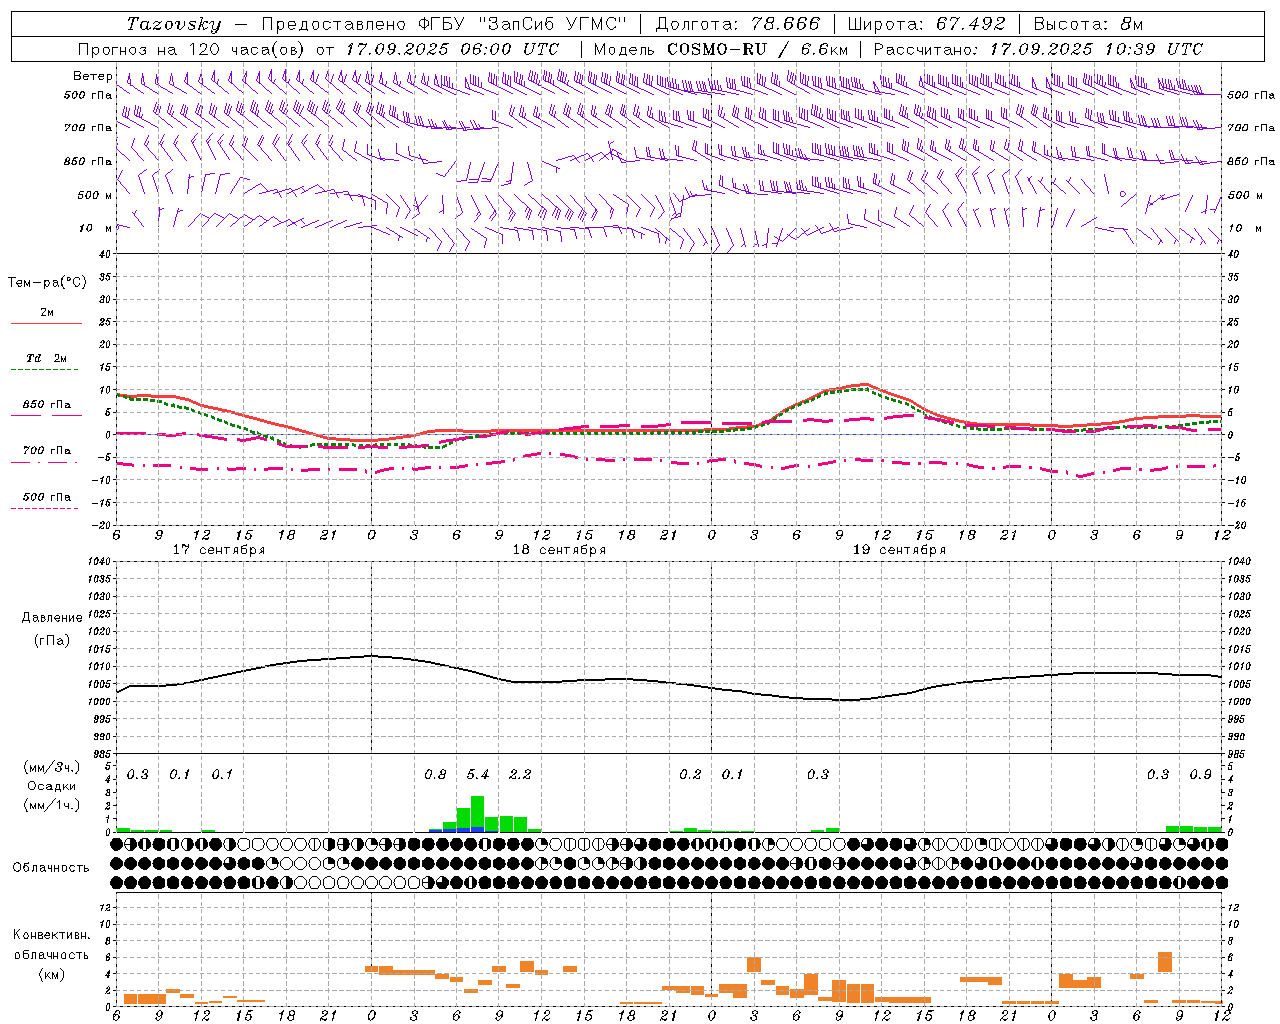The image size is (1280, 1024).
Task: Select the longitude value Долгота: 78.666
Action: coord(737,24)
